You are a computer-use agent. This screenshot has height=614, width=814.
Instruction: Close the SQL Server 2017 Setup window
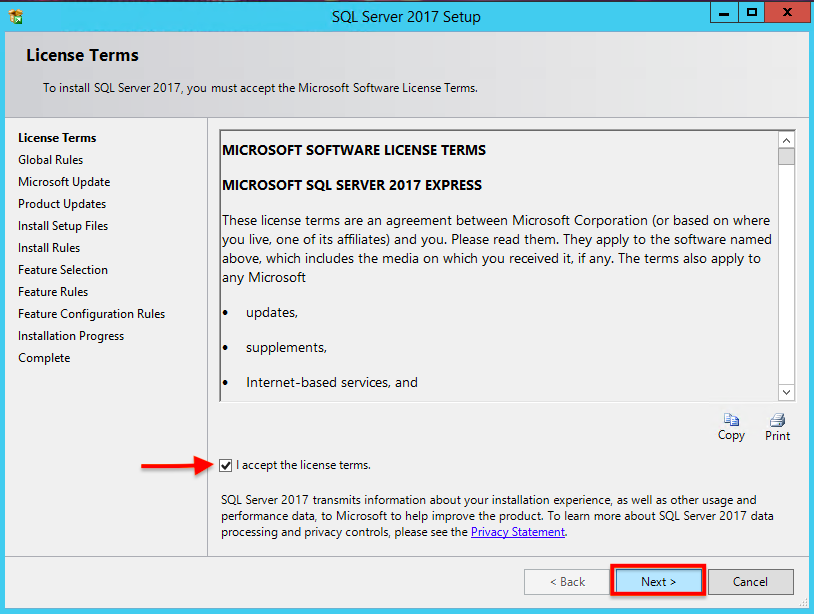pyautogui.click(x=788, y=13)
